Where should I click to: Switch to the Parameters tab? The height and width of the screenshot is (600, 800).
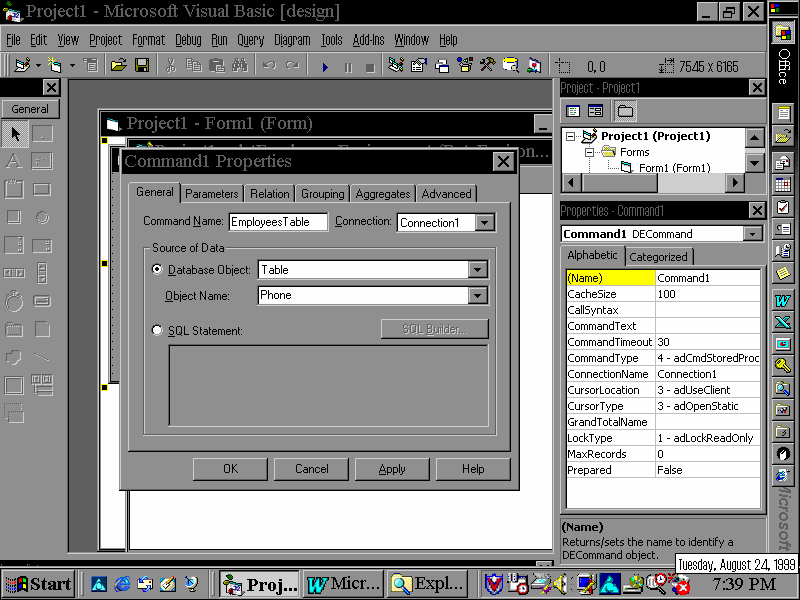pyautogui.click(x=212, y=193)
